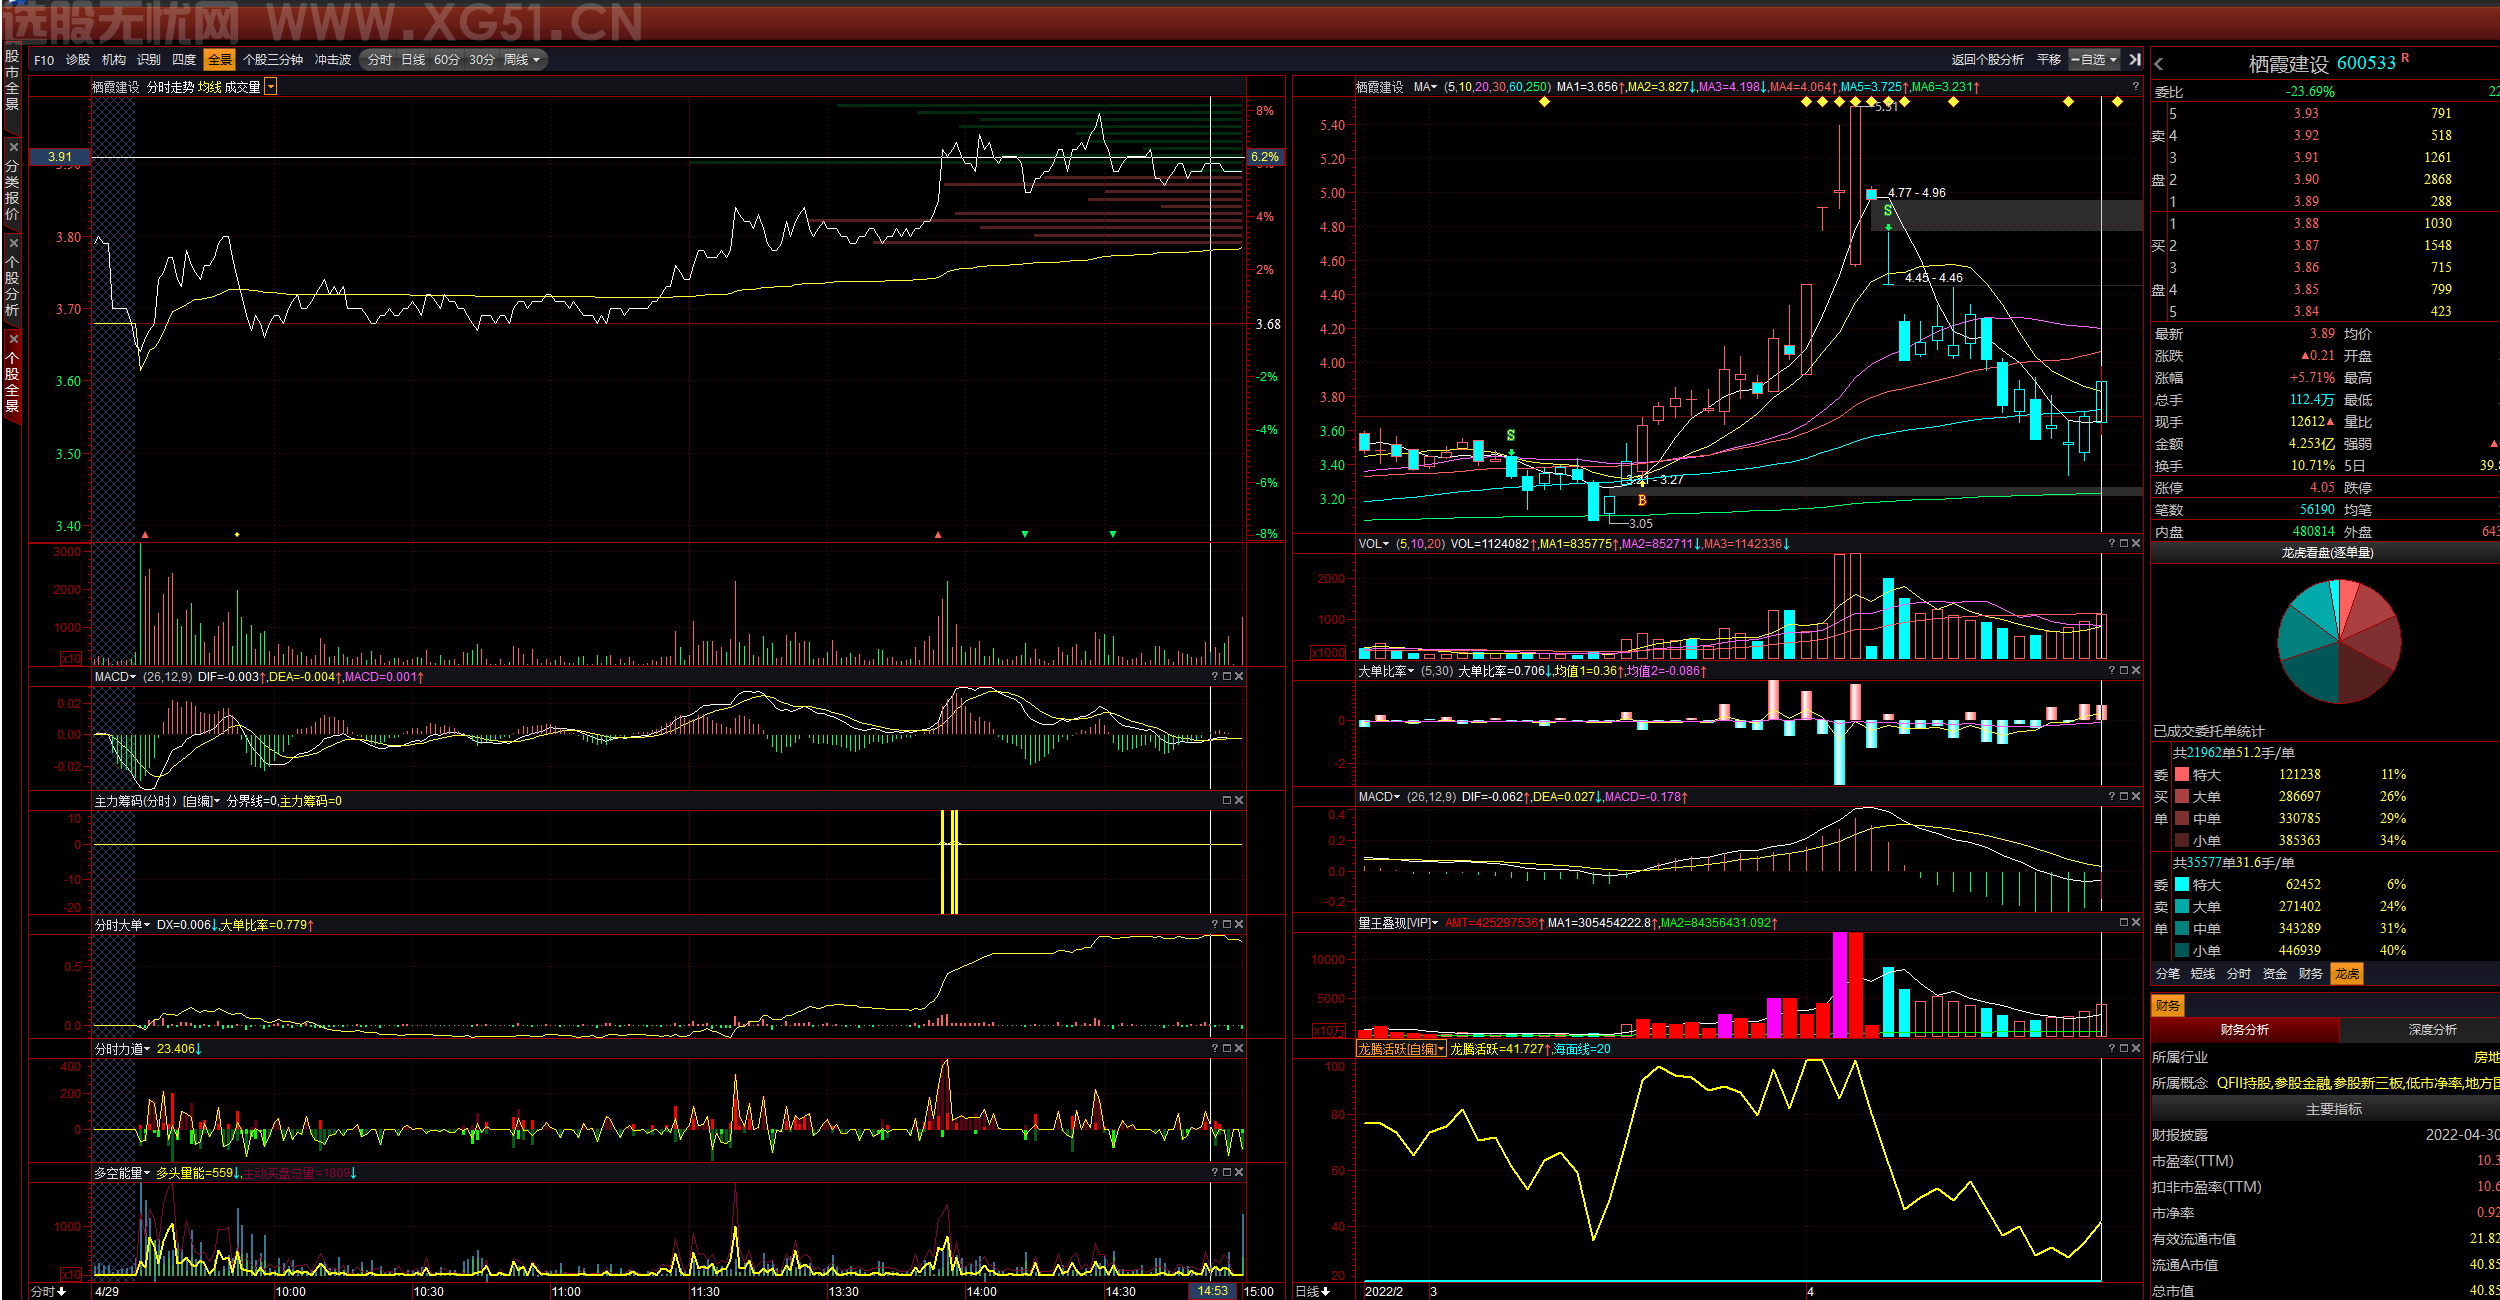Open the 大单比率 indicator dropdown

point(1386,671)
